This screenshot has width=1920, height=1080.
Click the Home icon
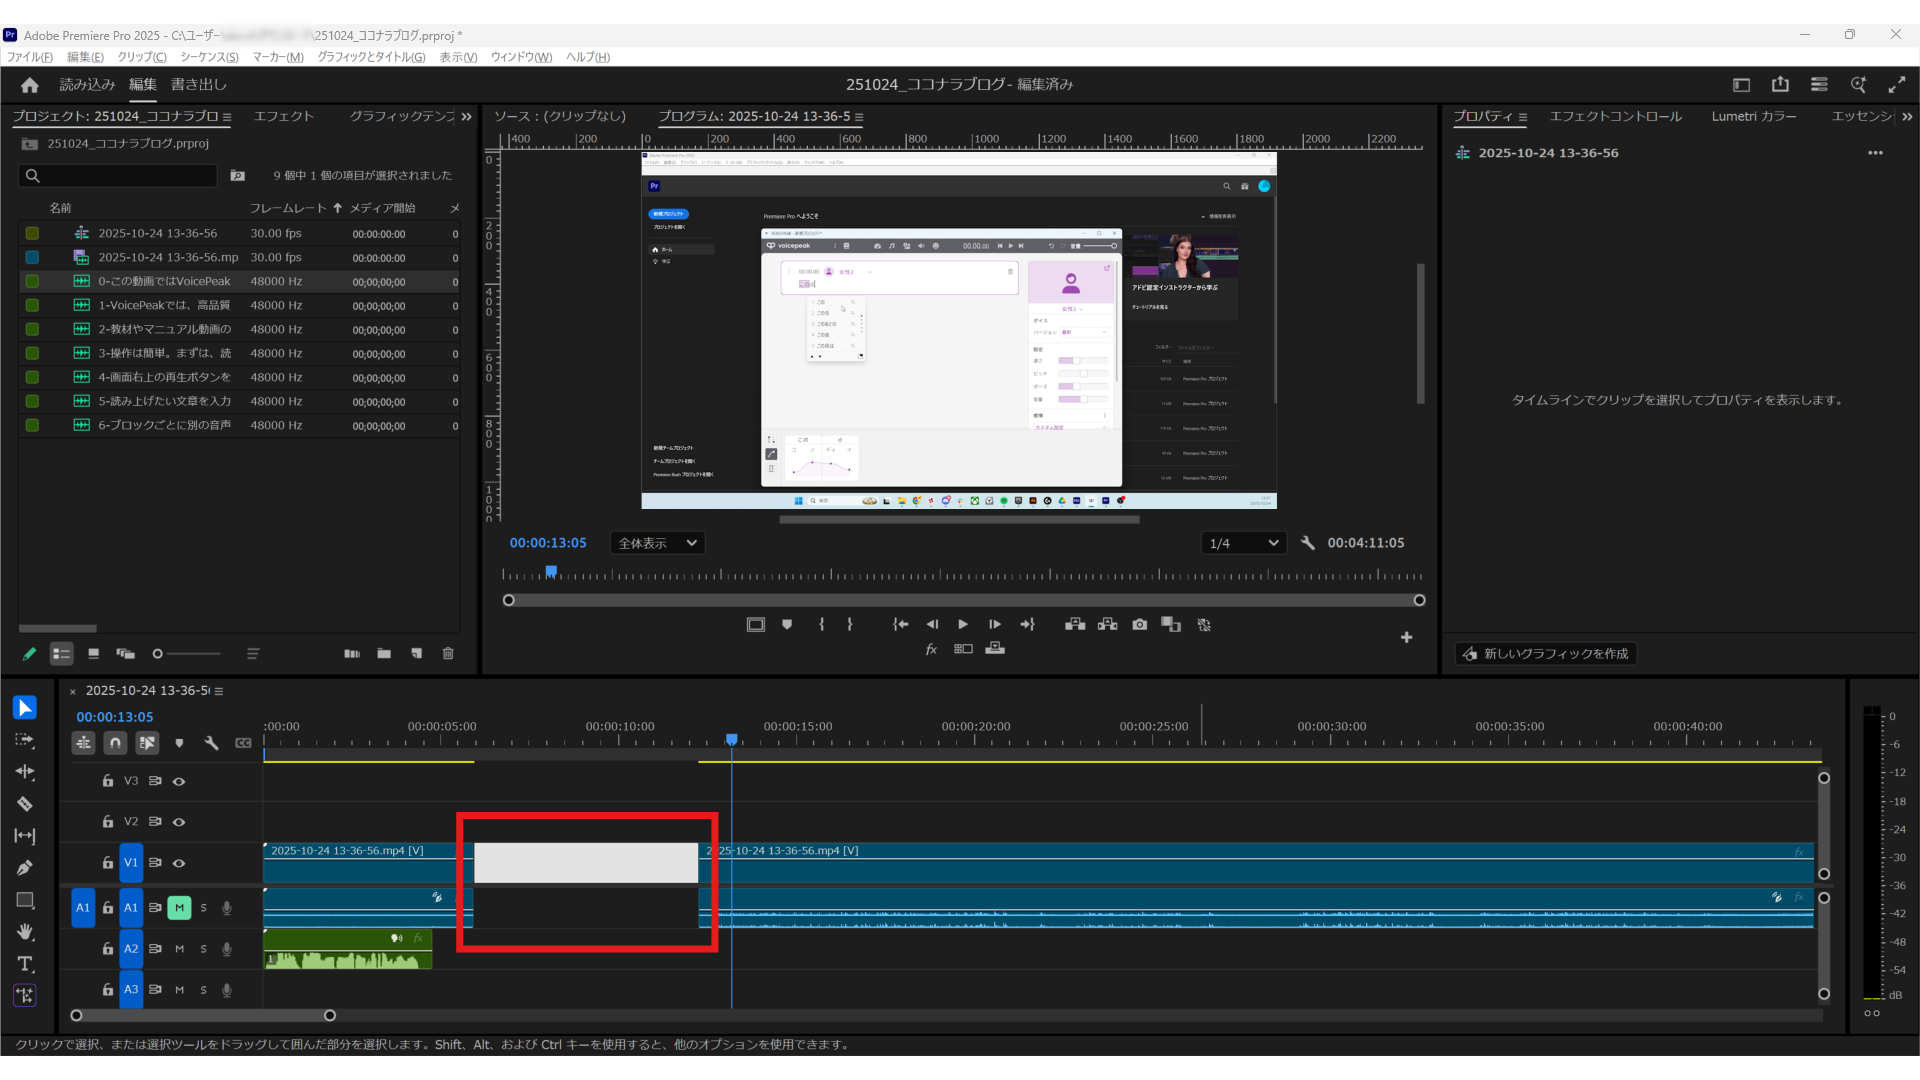pos(30,85)
